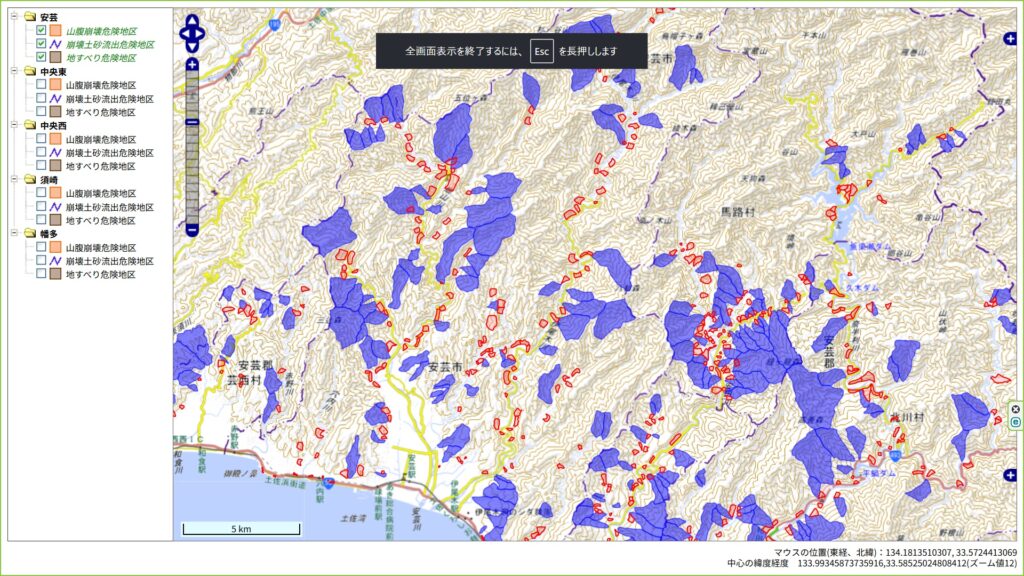Viewport: 1024px width, 576px height.
Task: Click the ✕ icon on the right edge panel
Action: point(1016,410)
